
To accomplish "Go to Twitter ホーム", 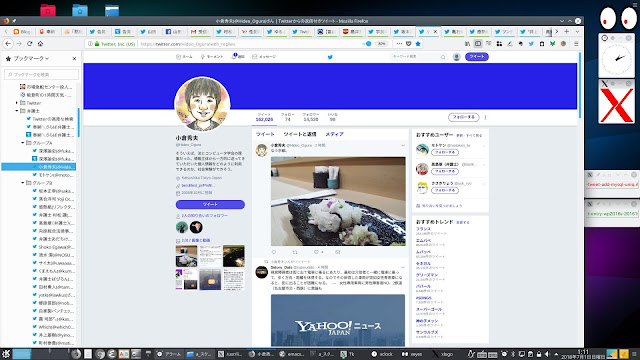I will click(184, 57).
